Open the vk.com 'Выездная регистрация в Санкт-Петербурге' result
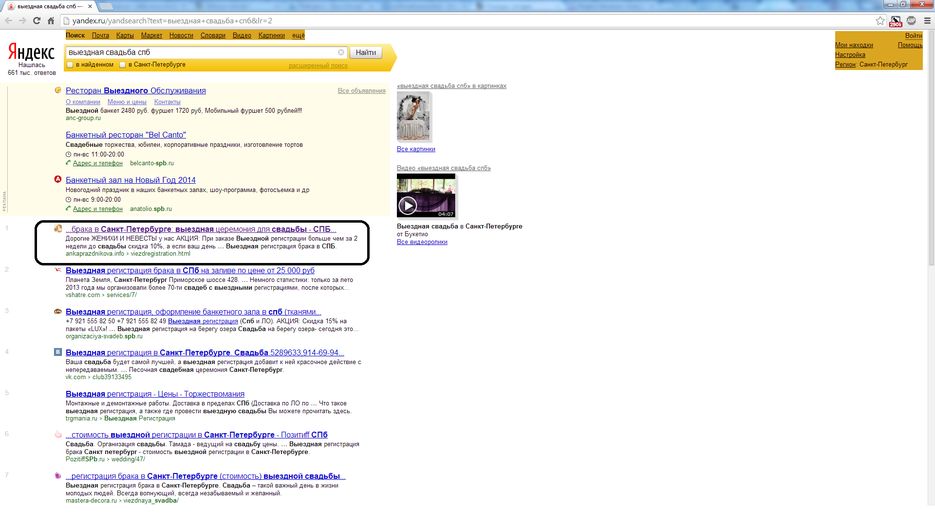The image size is (935, 525). click(x=205, y=353)
